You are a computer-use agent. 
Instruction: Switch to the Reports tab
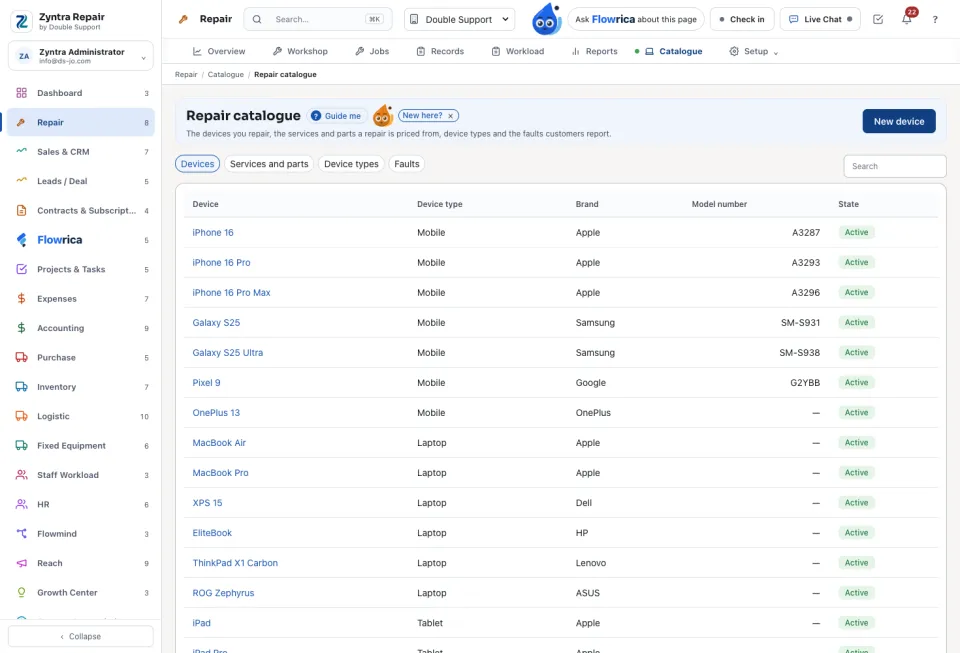tap(594, 51)
